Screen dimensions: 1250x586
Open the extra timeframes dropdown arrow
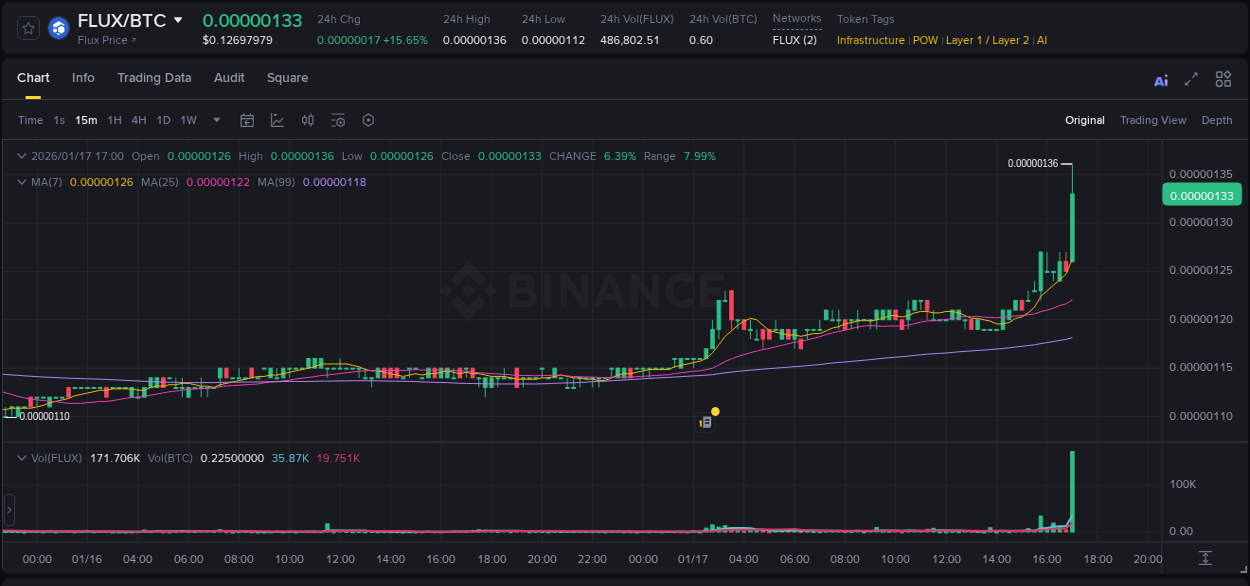coord(215,120)
